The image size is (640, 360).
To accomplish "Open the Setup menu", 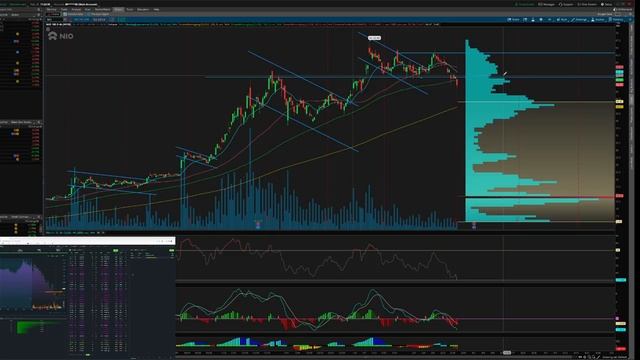I will (607, 4).
